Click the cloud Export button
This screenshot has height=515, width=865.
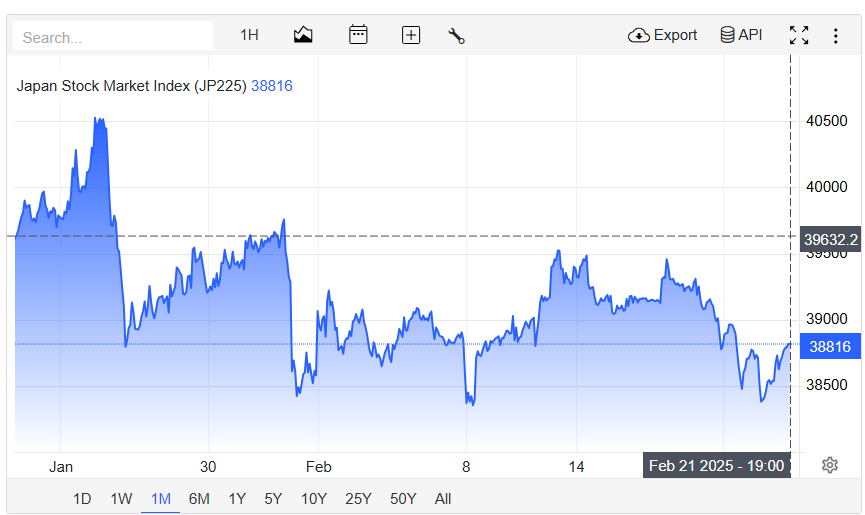pyautogui.click(x=663, y=35)
